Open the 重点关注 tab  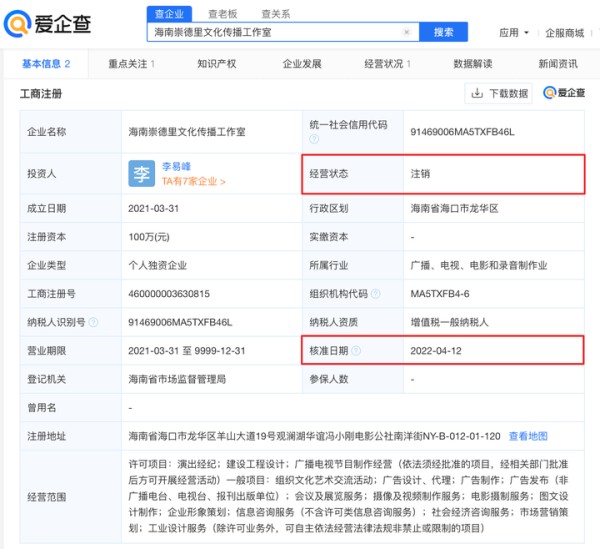131,64
